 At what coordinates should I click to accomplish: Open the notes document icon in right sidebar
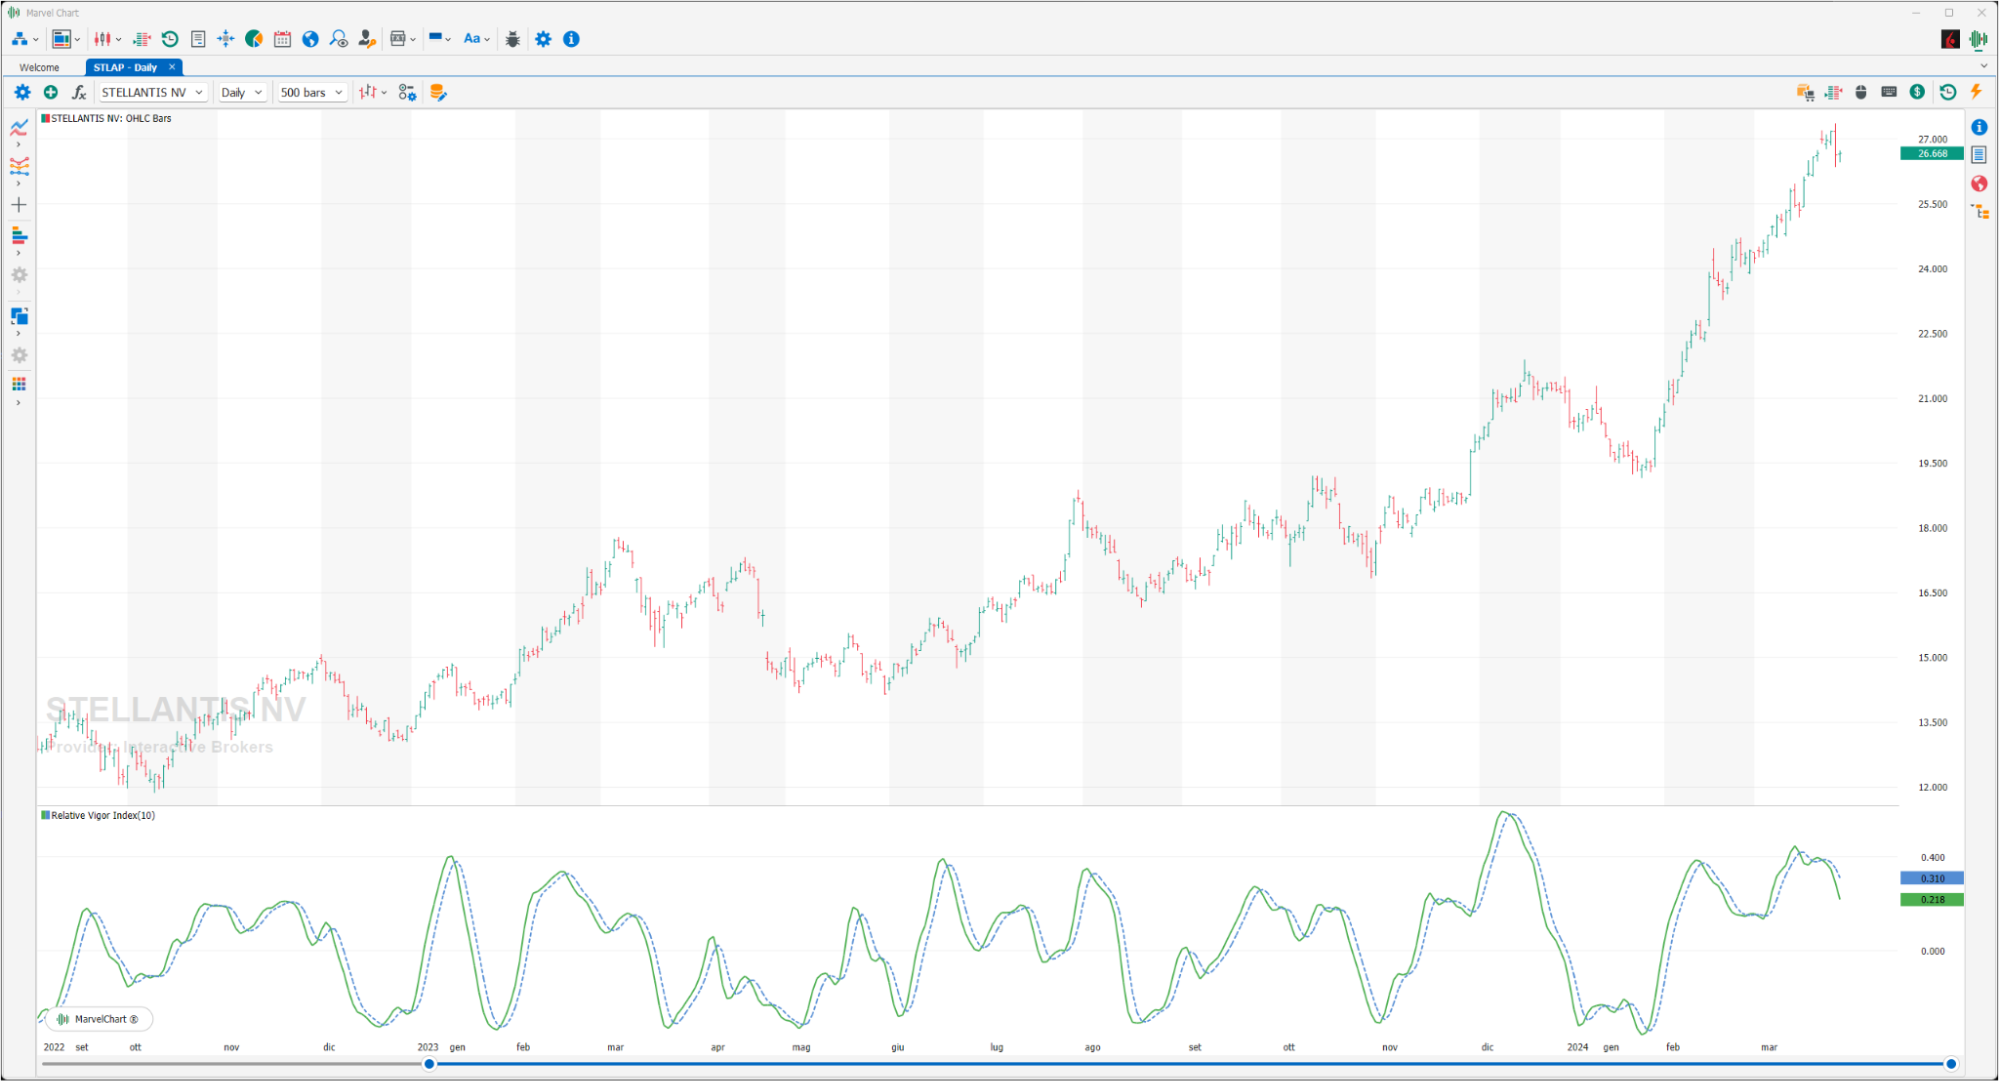1979,155
